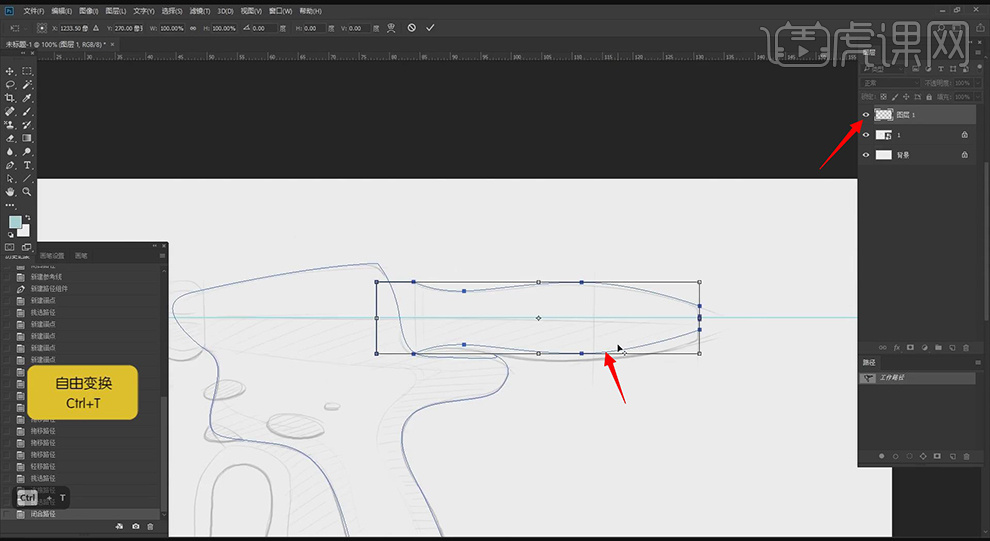This screenshot has height=541, width=990.
Task: Select the Hand tool
Action: tap(9, 192)
